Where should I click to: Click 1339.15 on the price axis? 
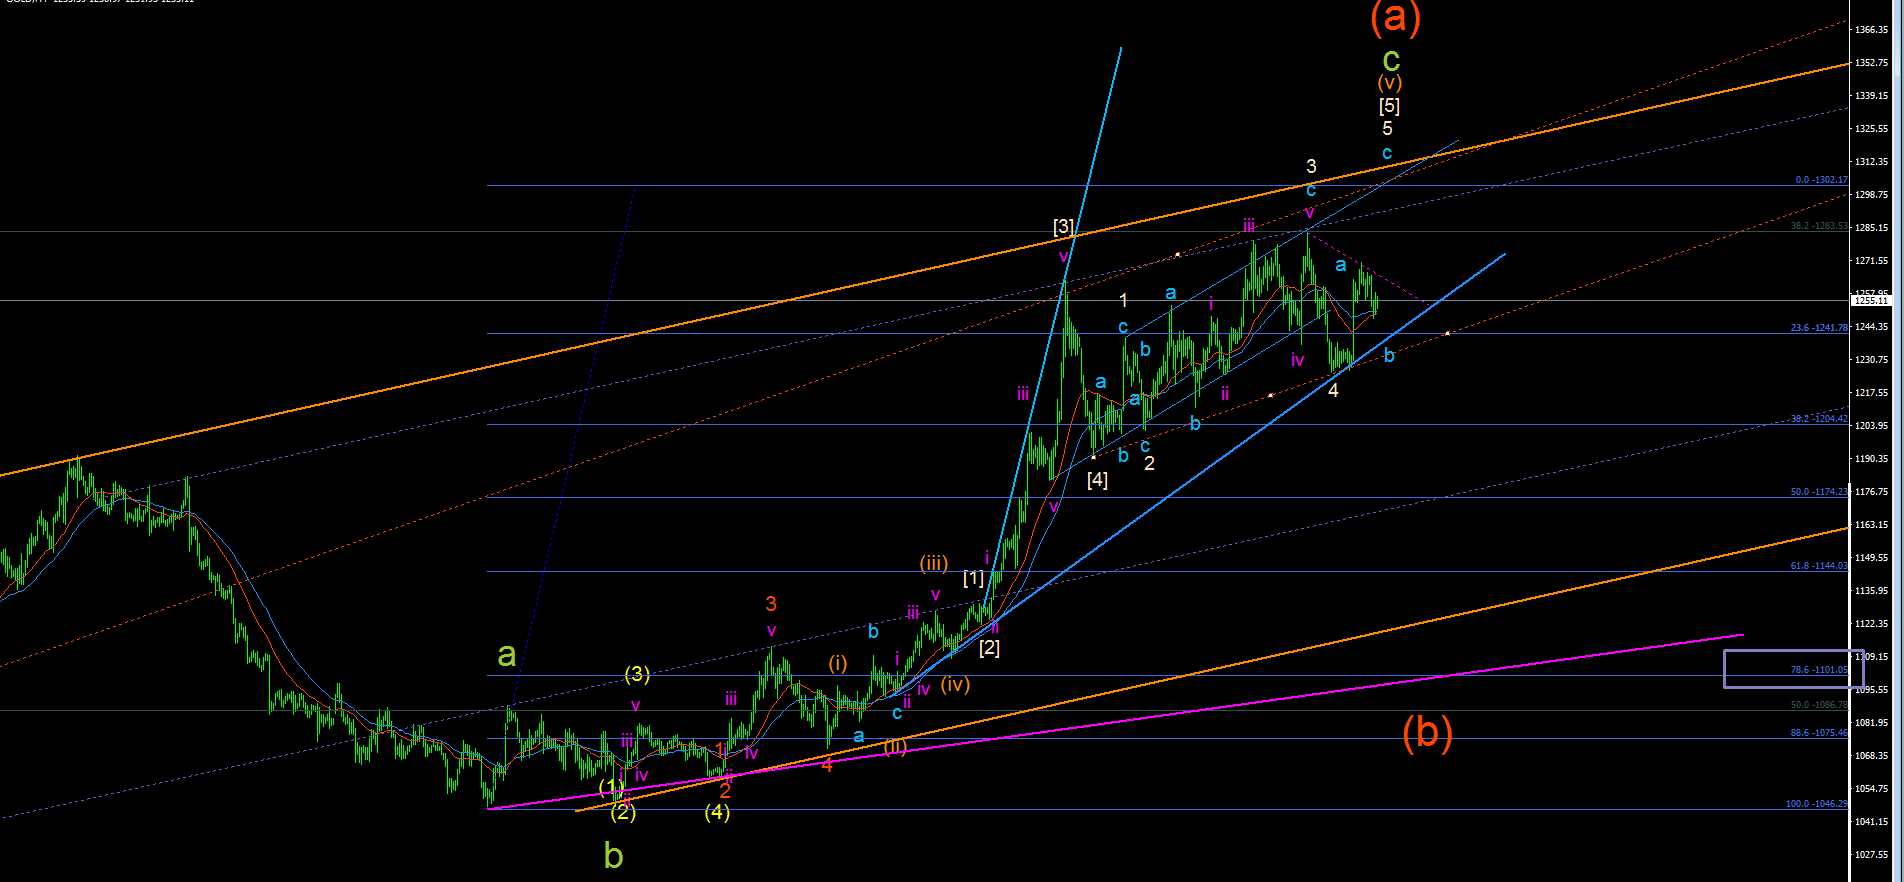tap(1871, 96)
